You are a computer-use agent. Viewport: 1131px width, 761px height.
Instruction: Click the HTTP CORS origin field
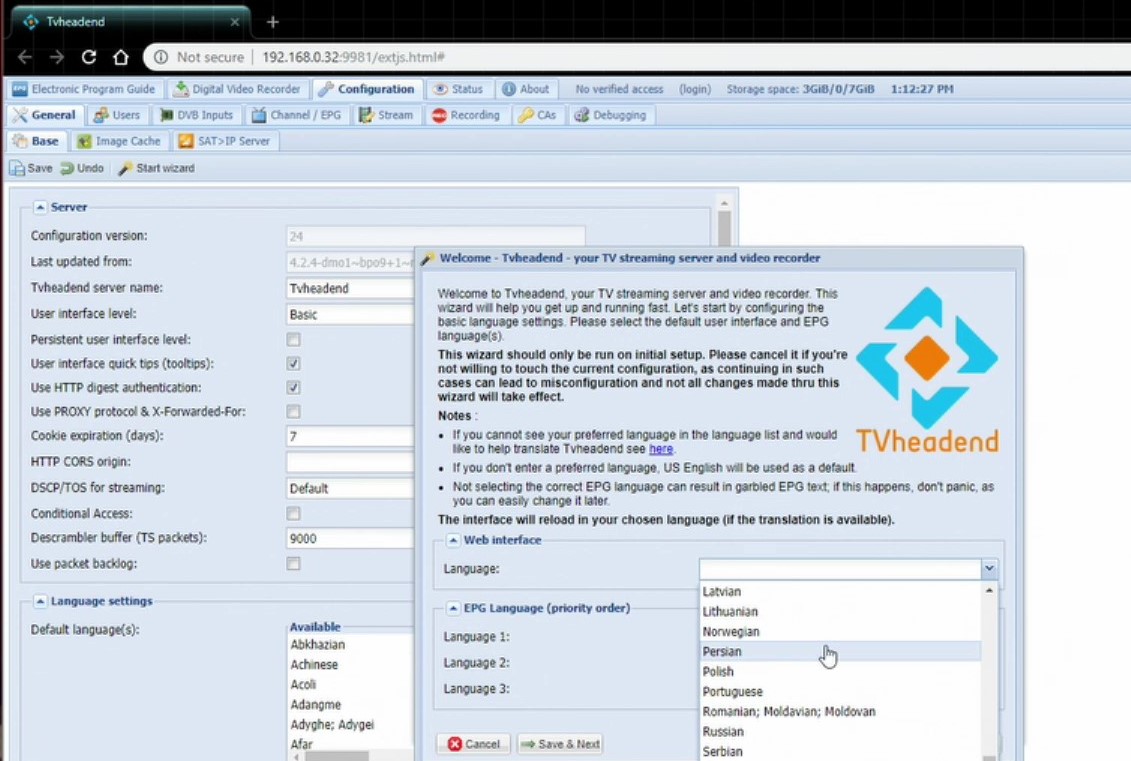click(x=351, y=462)
